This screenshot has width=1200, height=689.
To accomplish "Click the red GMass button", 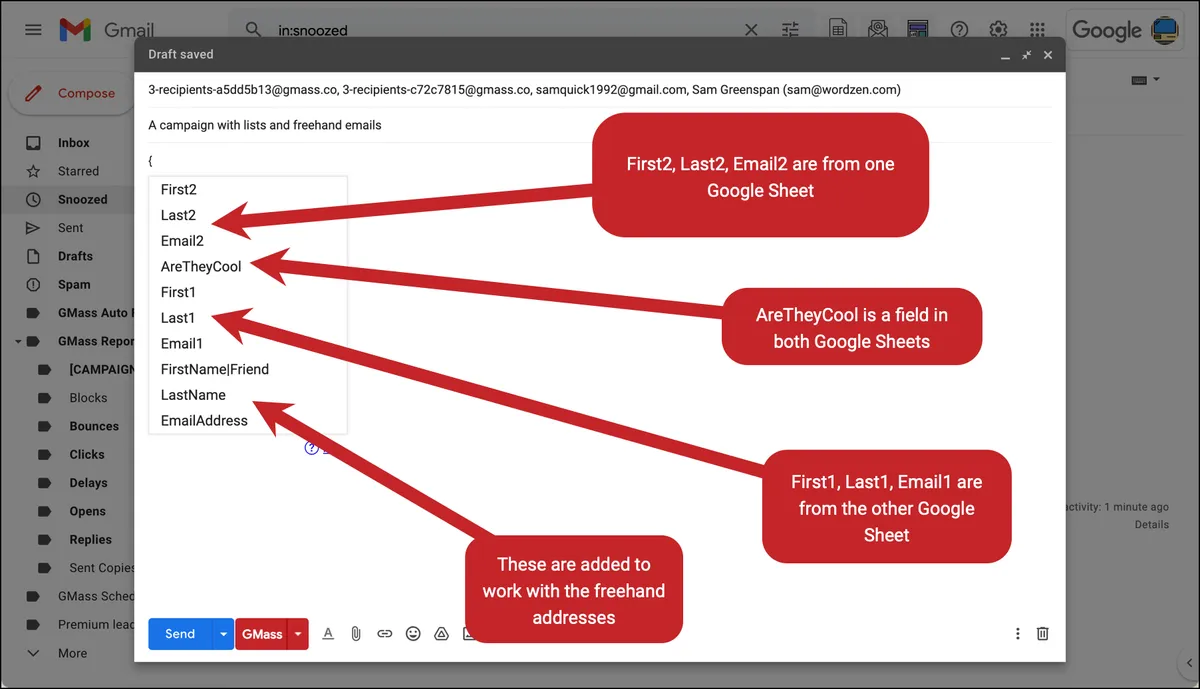I will click(262, 634).
